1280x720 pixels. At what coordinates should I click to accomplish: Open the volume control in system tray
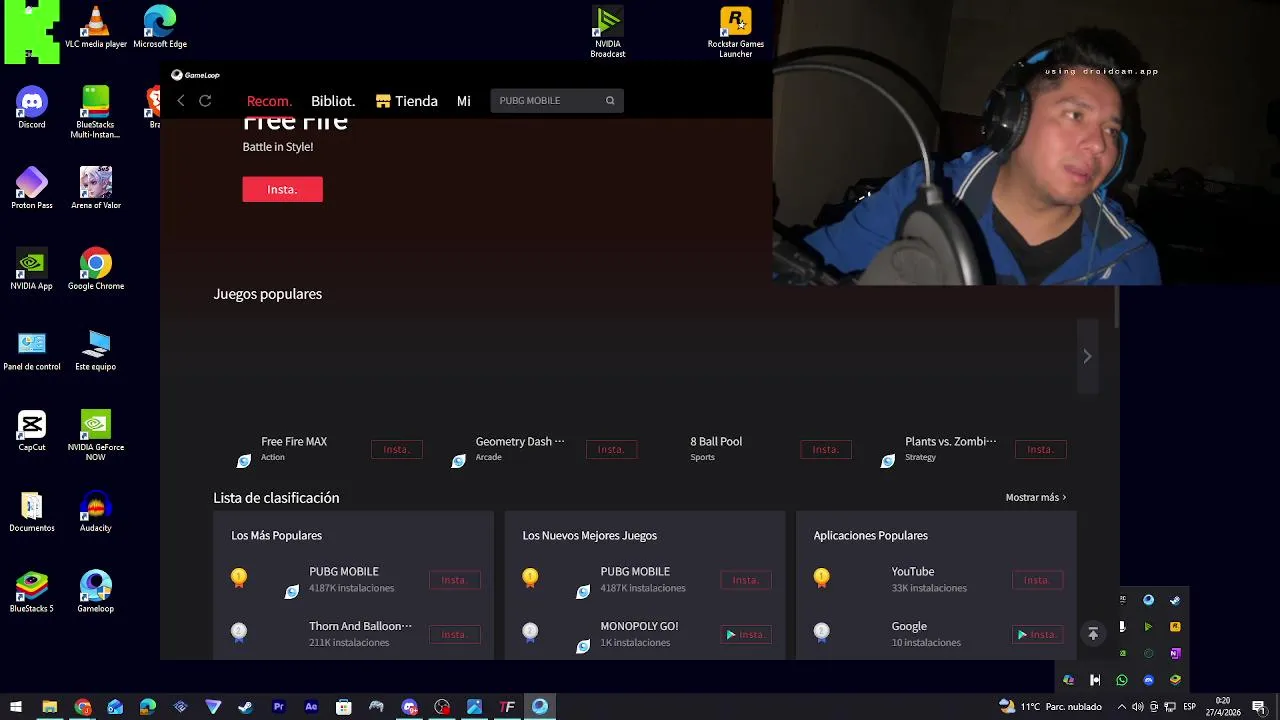(x=1138, y=707)
